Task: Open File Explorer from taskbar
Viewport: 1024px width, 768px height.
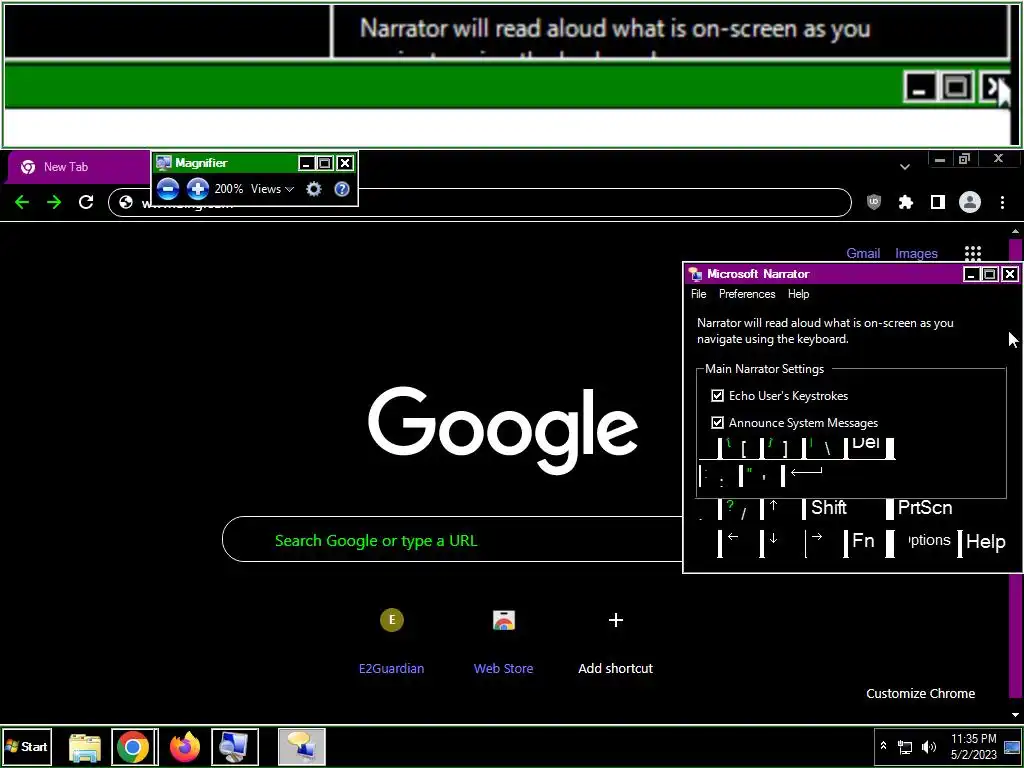Action: click(85, 746)
